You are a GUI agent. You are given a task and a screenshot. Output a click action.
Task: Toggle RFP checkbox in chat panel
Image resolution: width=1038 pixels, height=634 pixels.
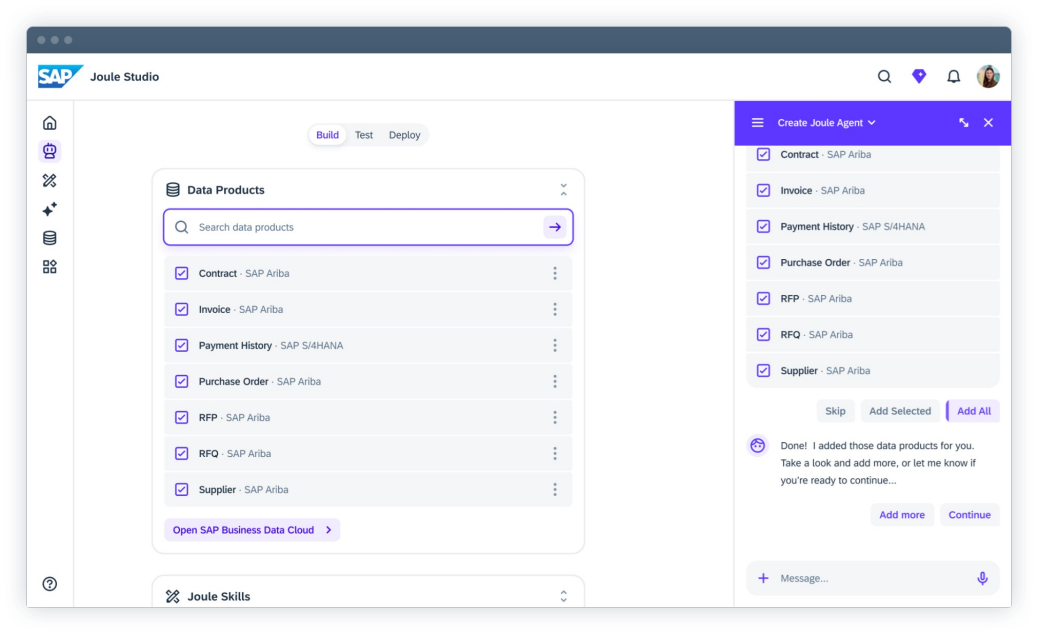pos(763,298)
